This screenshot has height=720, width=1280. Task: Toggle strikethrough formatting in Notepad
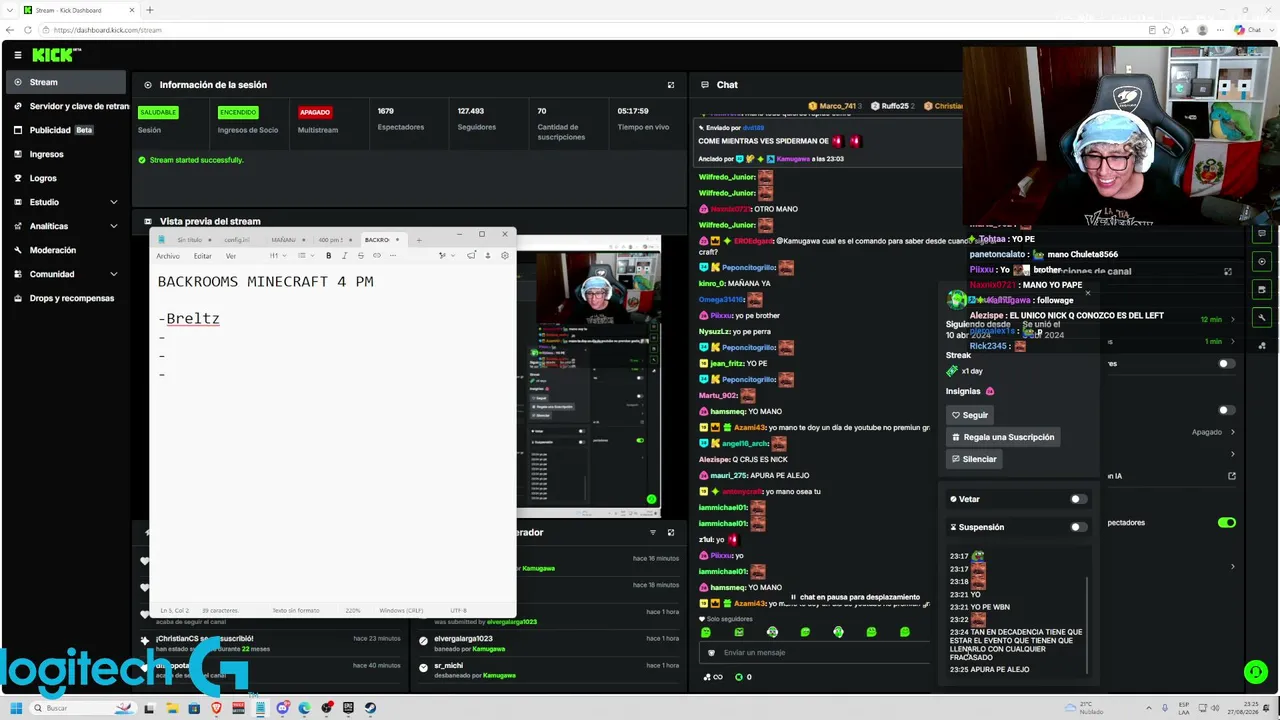pyautogui.click(x=361, y=256)
